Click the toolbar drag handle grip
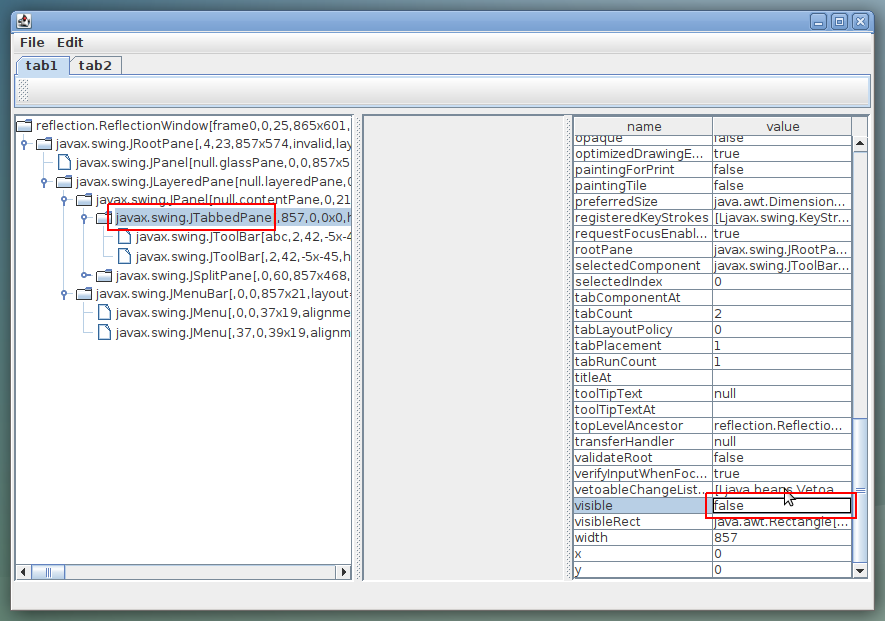The height and width of the screenshot is (621, 885). 23,91
